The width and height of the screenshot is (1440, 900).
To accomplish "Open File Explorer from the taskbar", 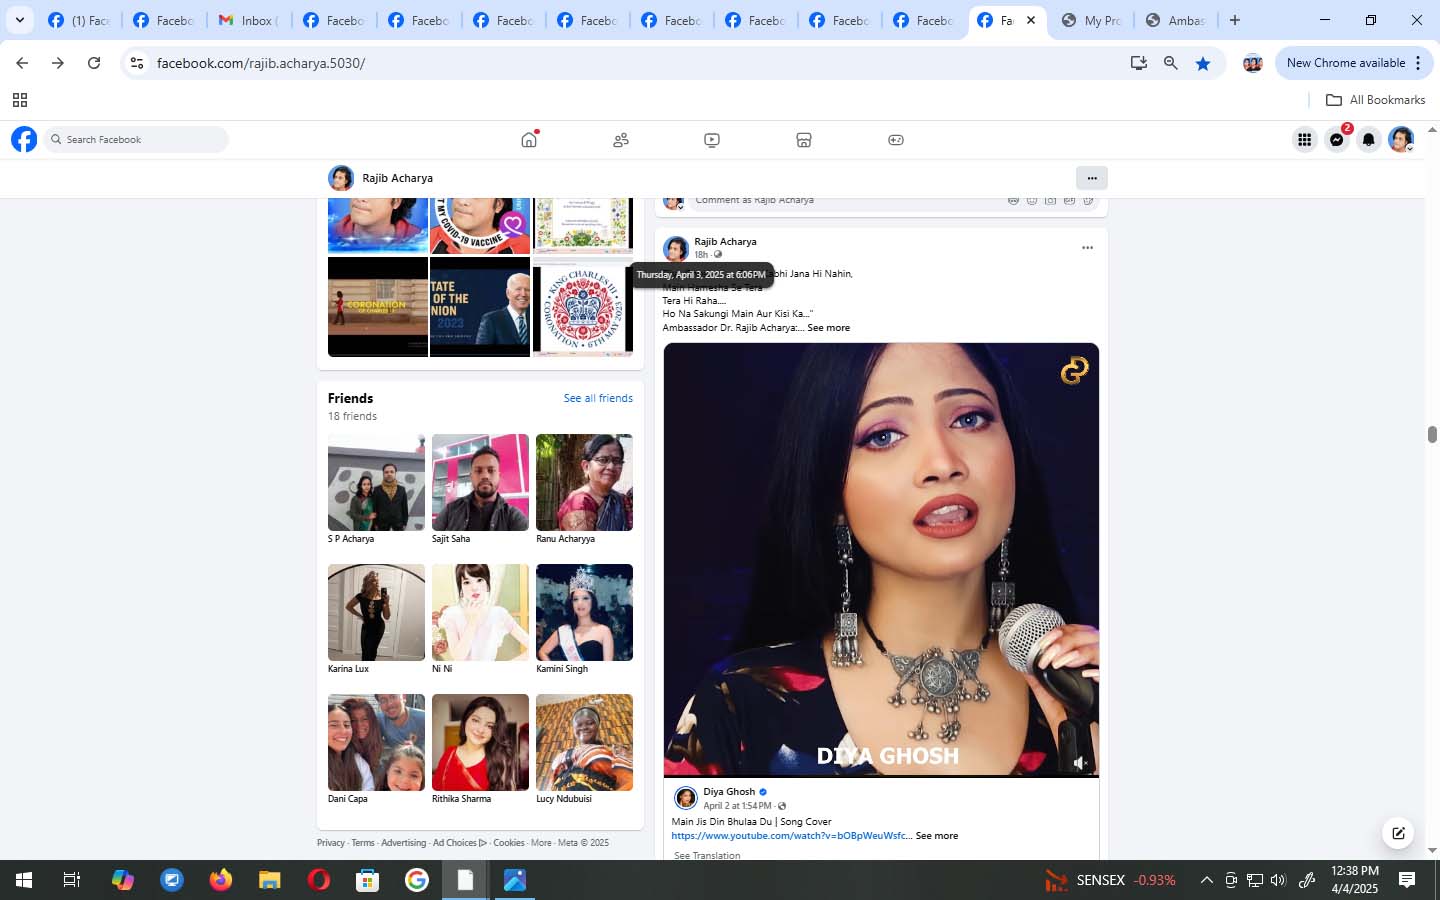I will click(270, 880).
